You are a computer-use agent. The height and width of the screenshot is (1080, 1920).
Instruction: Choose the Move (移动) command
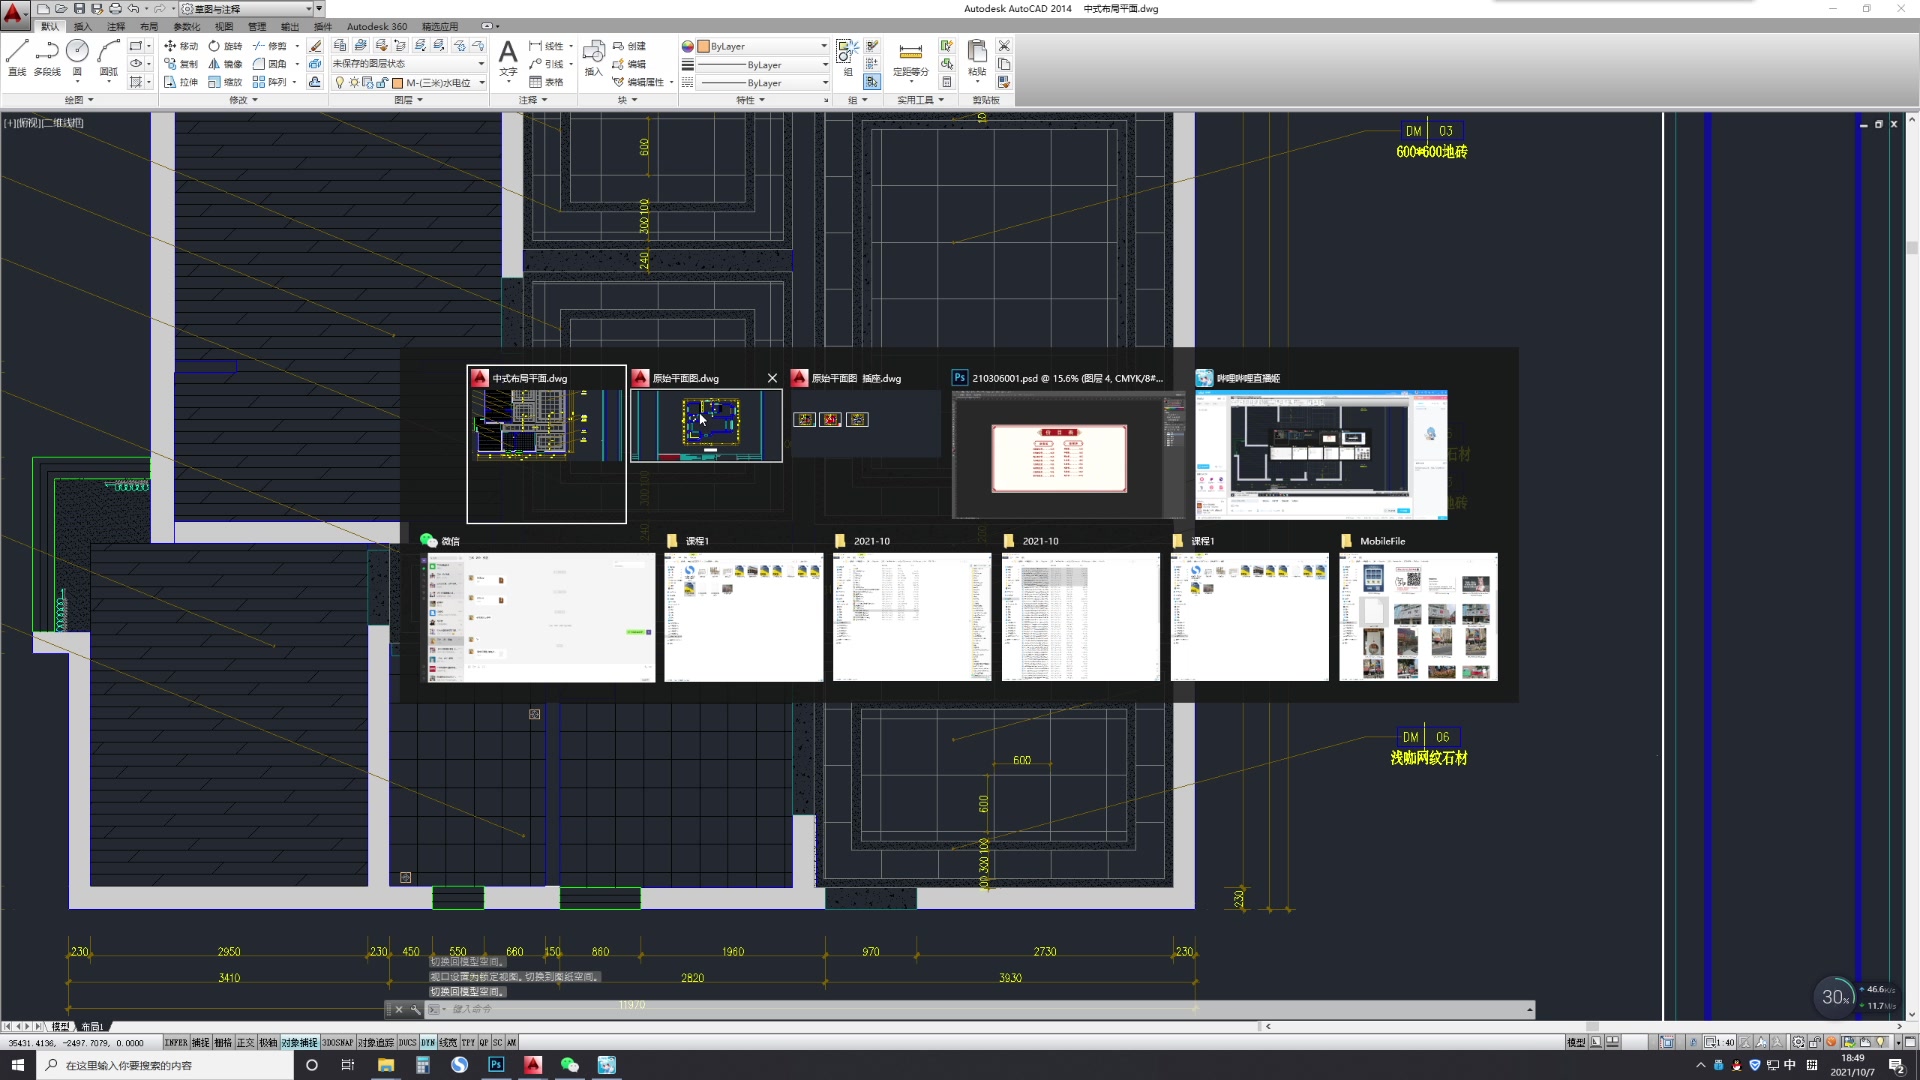pos(181,46)
